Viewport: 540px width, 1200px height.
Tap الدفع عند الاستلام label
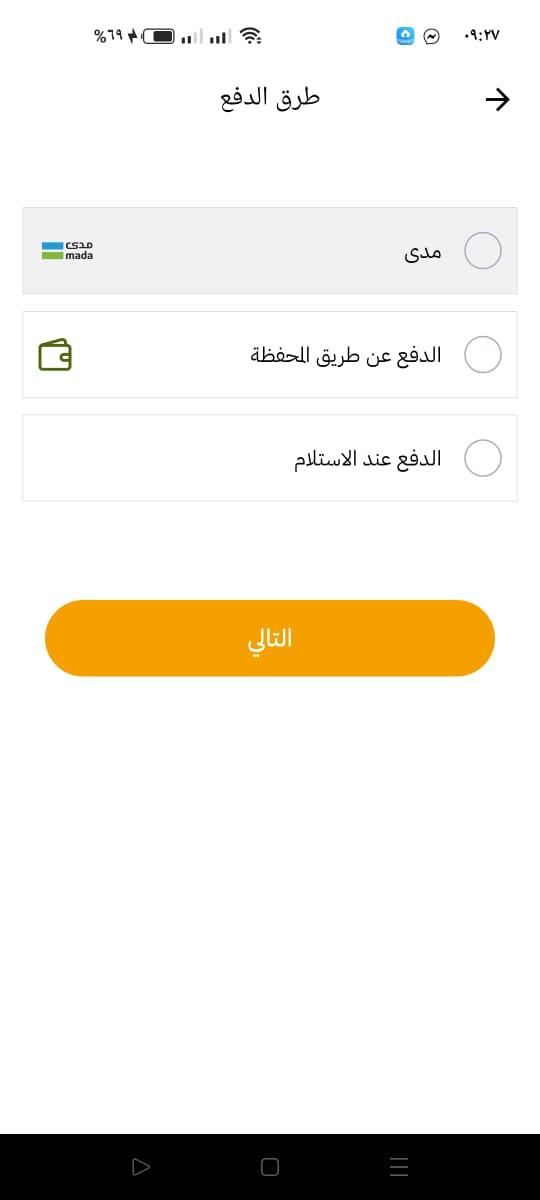coord(368,459)
